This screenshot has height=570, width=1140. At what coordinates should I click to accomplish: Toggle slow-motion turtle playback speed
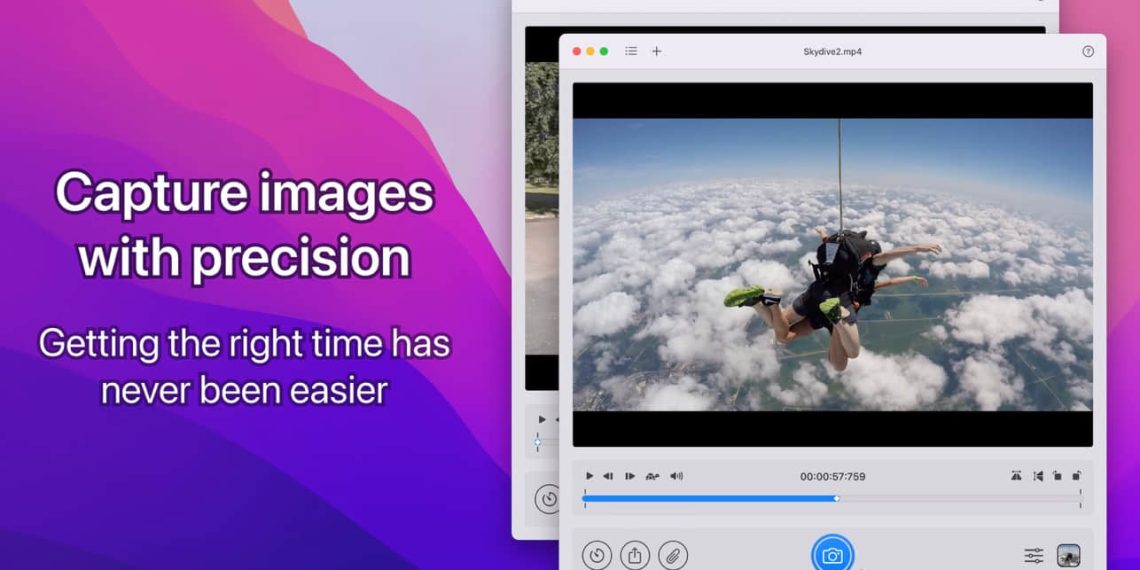[x=653, y=476]
